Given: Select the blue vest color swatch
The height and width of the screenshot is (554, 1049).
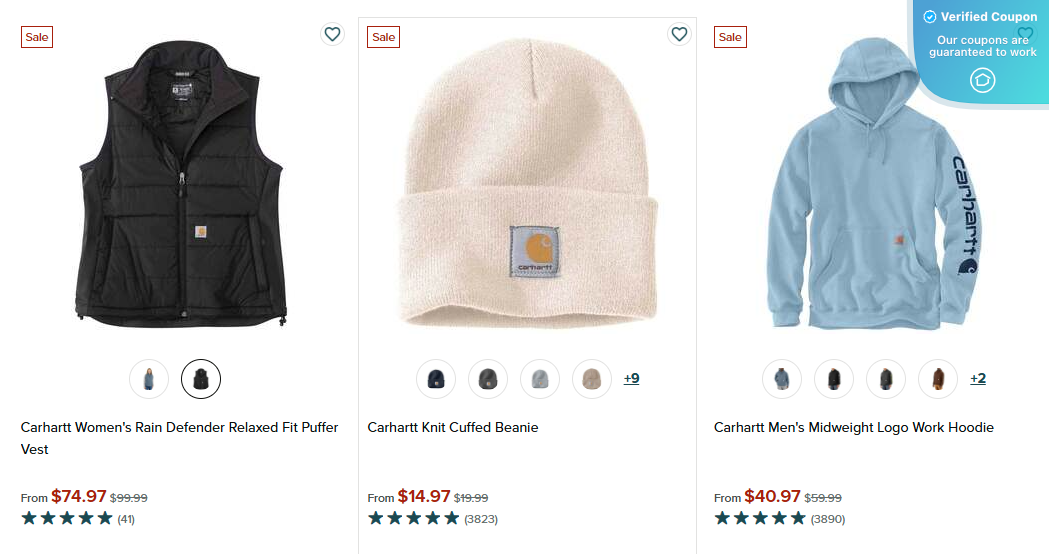Looking at the screenshot, I should click(x=149, y=379).
